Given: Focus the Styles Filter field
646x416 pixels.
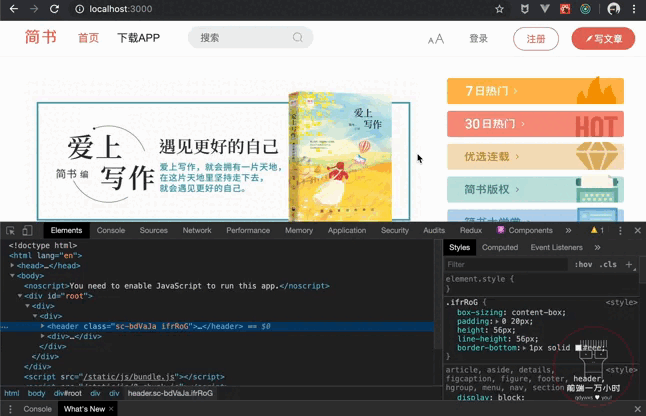Looking at the screenshot, I should (x=508, y=264).
